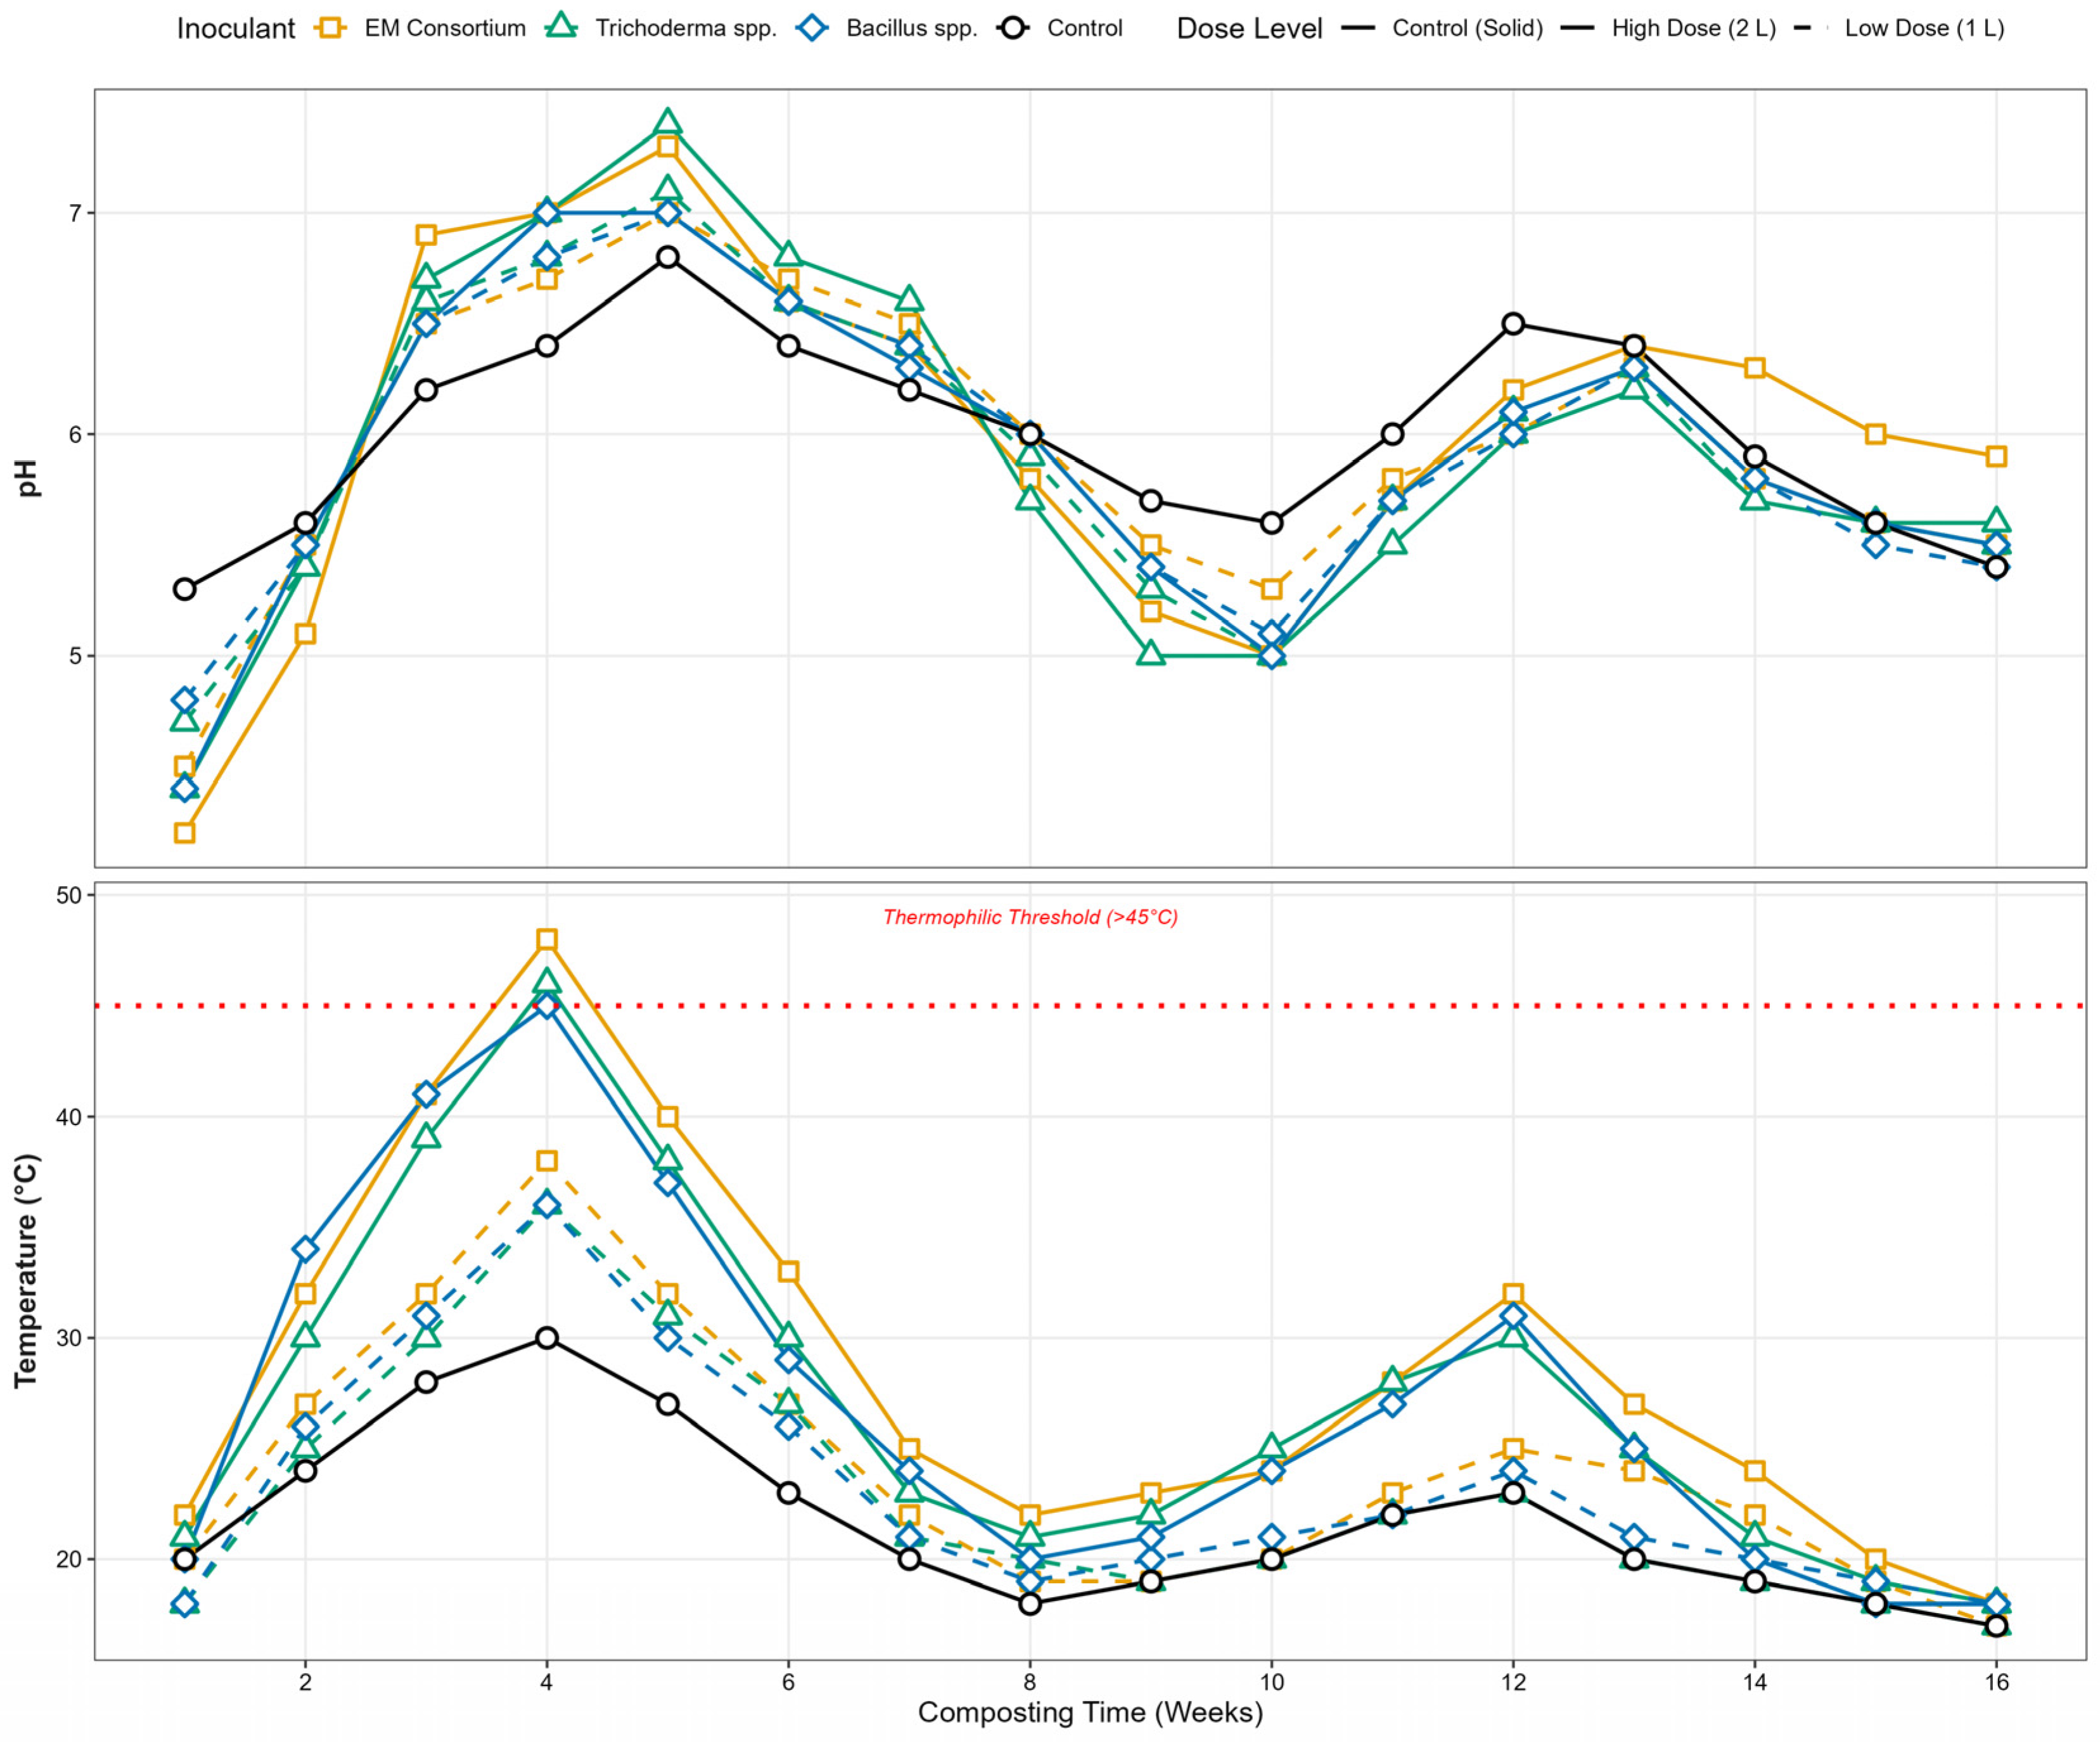
Task: Click the 50 tick label on temperature axis
Action: (68, 895)
